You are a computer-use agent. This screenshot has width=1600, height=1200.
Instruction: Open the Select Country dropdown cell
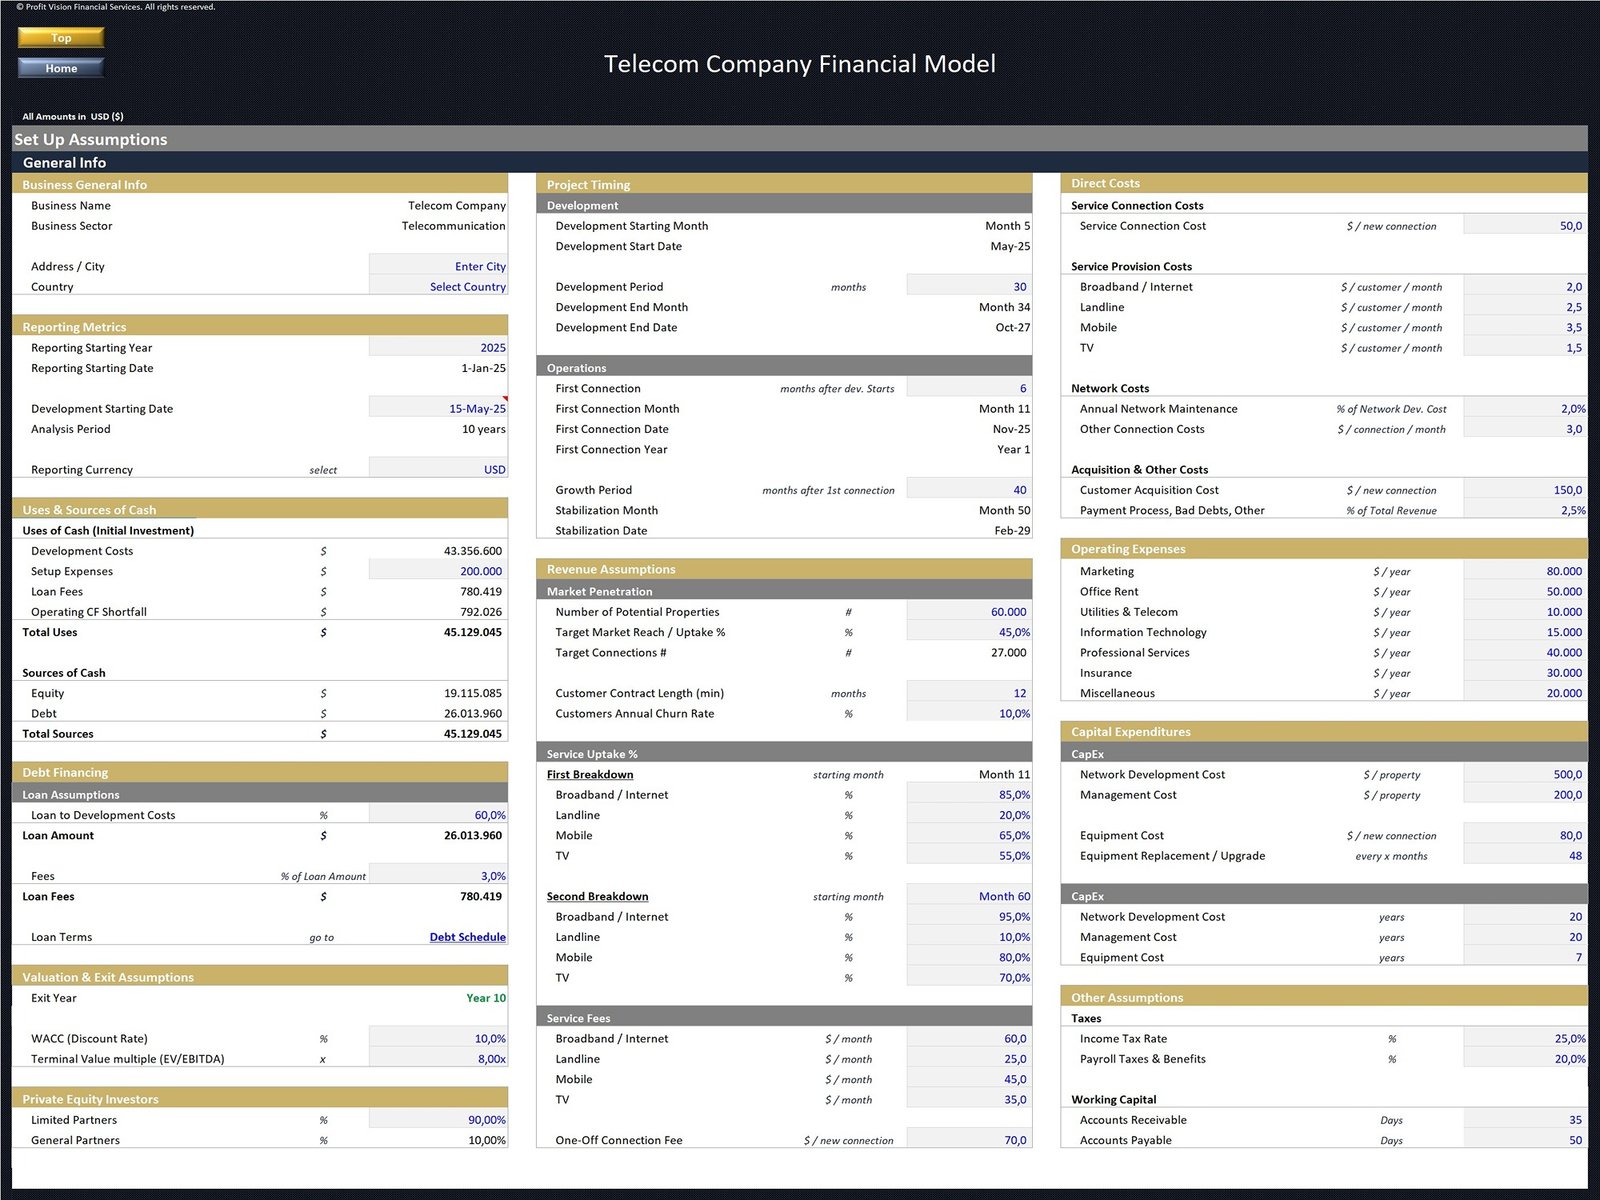coord(439,287)
